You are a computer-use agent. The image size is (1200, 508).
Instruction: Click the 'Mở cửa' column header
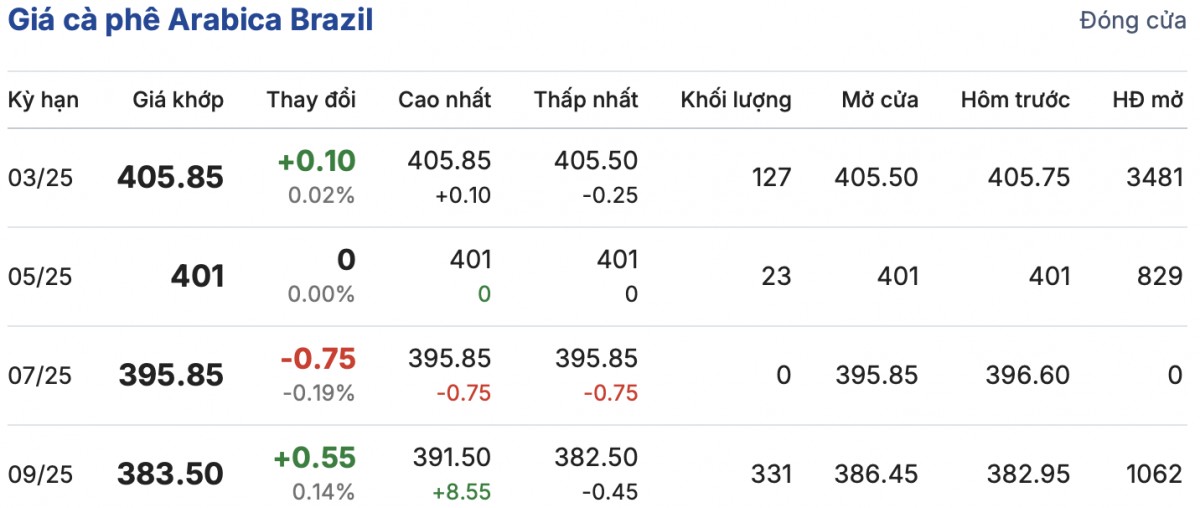point(880,100)
